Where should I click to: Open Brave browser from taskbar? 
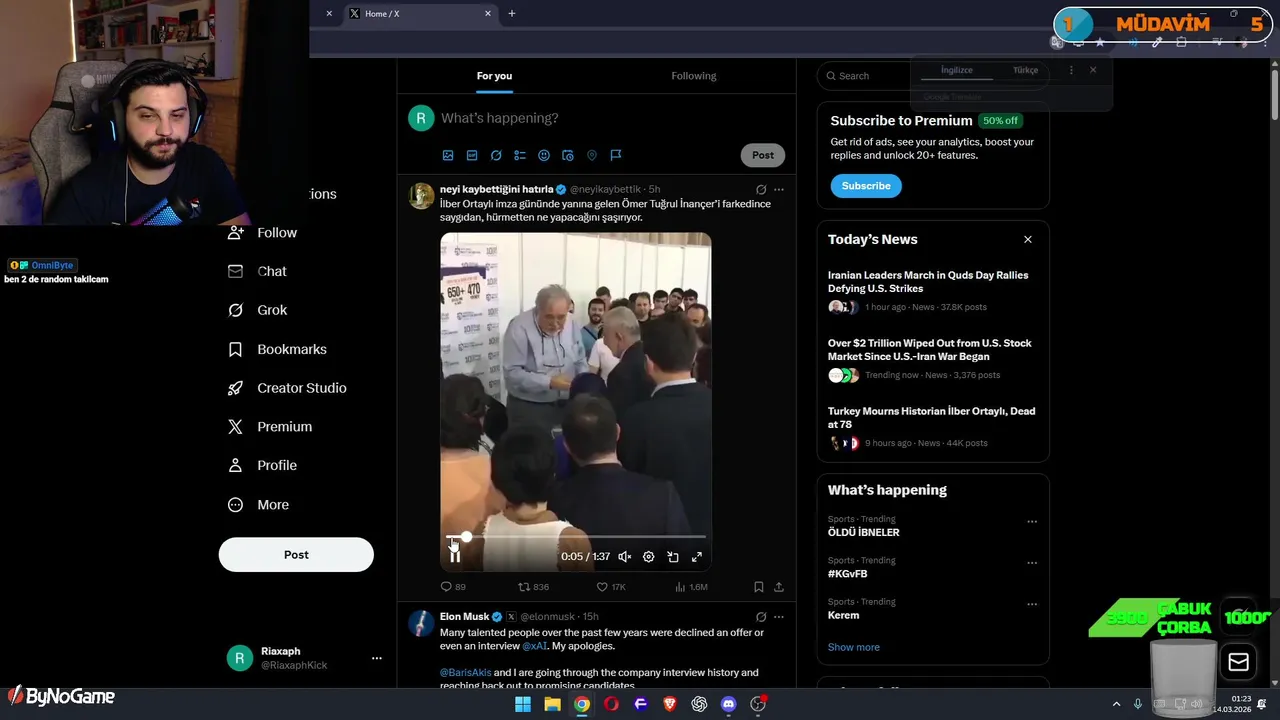pyautogui.click(x=670, y=704)
